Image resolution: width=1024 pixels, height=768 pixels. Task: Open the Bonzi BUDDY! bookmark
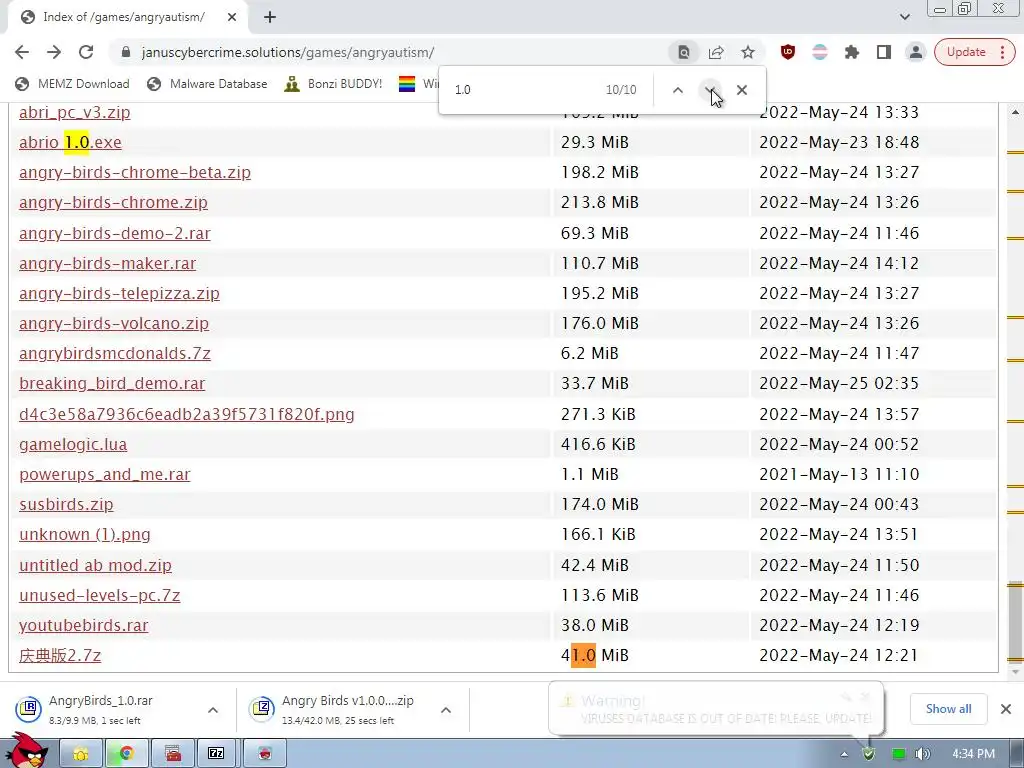(333, 84)
